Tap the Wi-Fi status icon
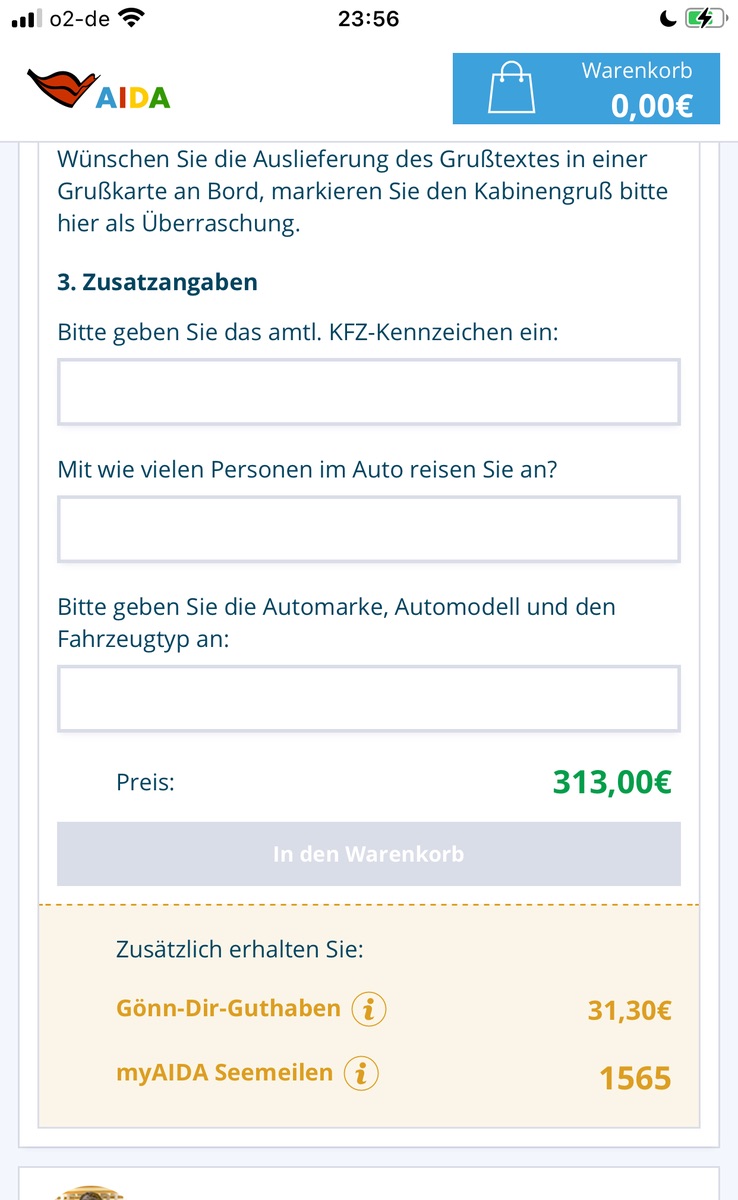The width and height of the screenshot is (738, 1200). click(x=130, y=18)
